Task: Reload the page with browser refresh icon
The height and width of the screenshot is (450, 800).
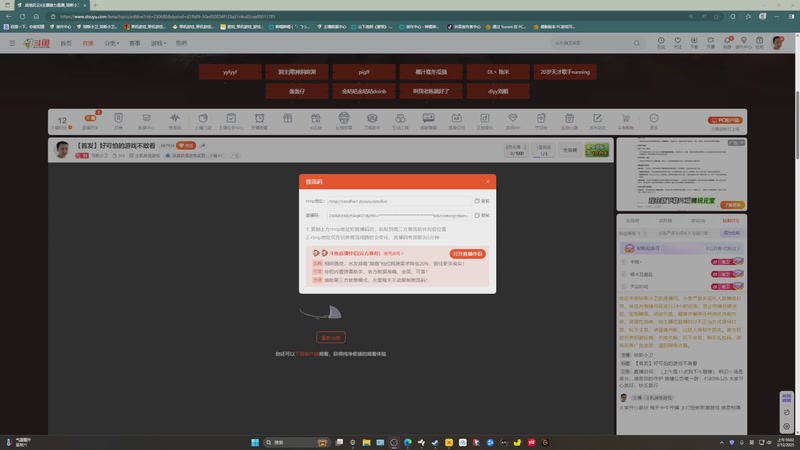Action: pyautogui.click(x=22, y=16)
